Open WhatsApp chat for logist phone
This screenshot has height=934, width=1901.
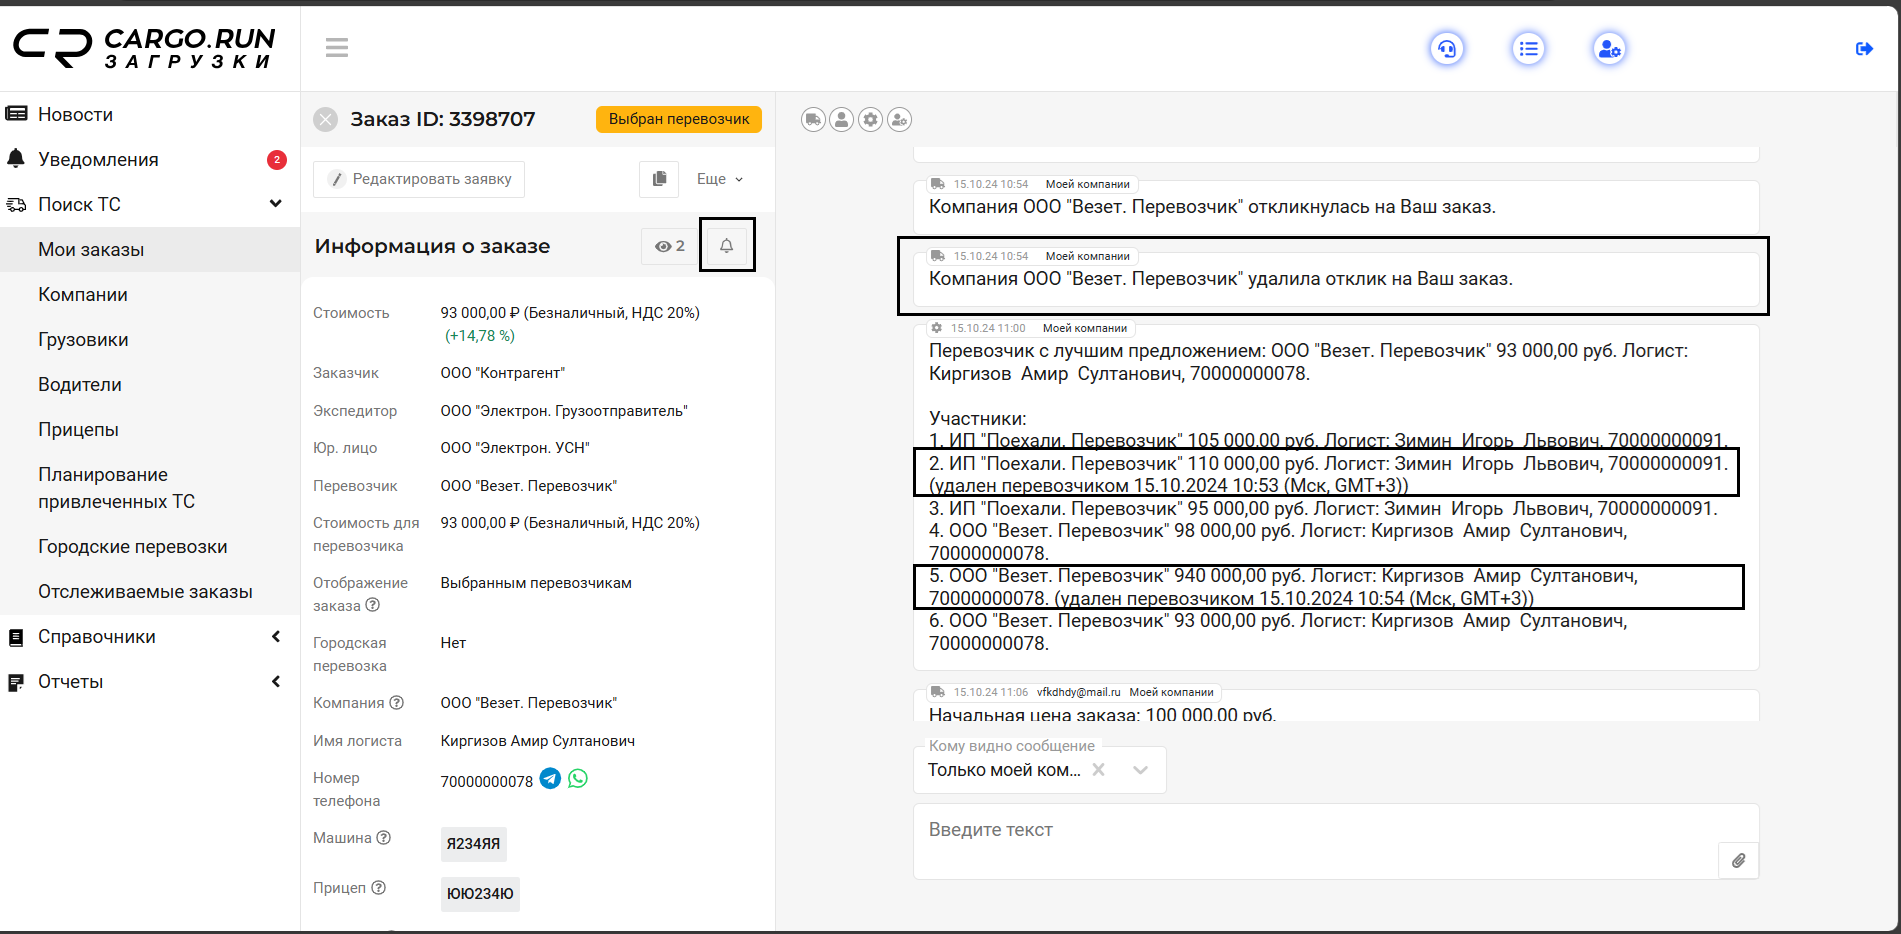(x=578, y=779)
